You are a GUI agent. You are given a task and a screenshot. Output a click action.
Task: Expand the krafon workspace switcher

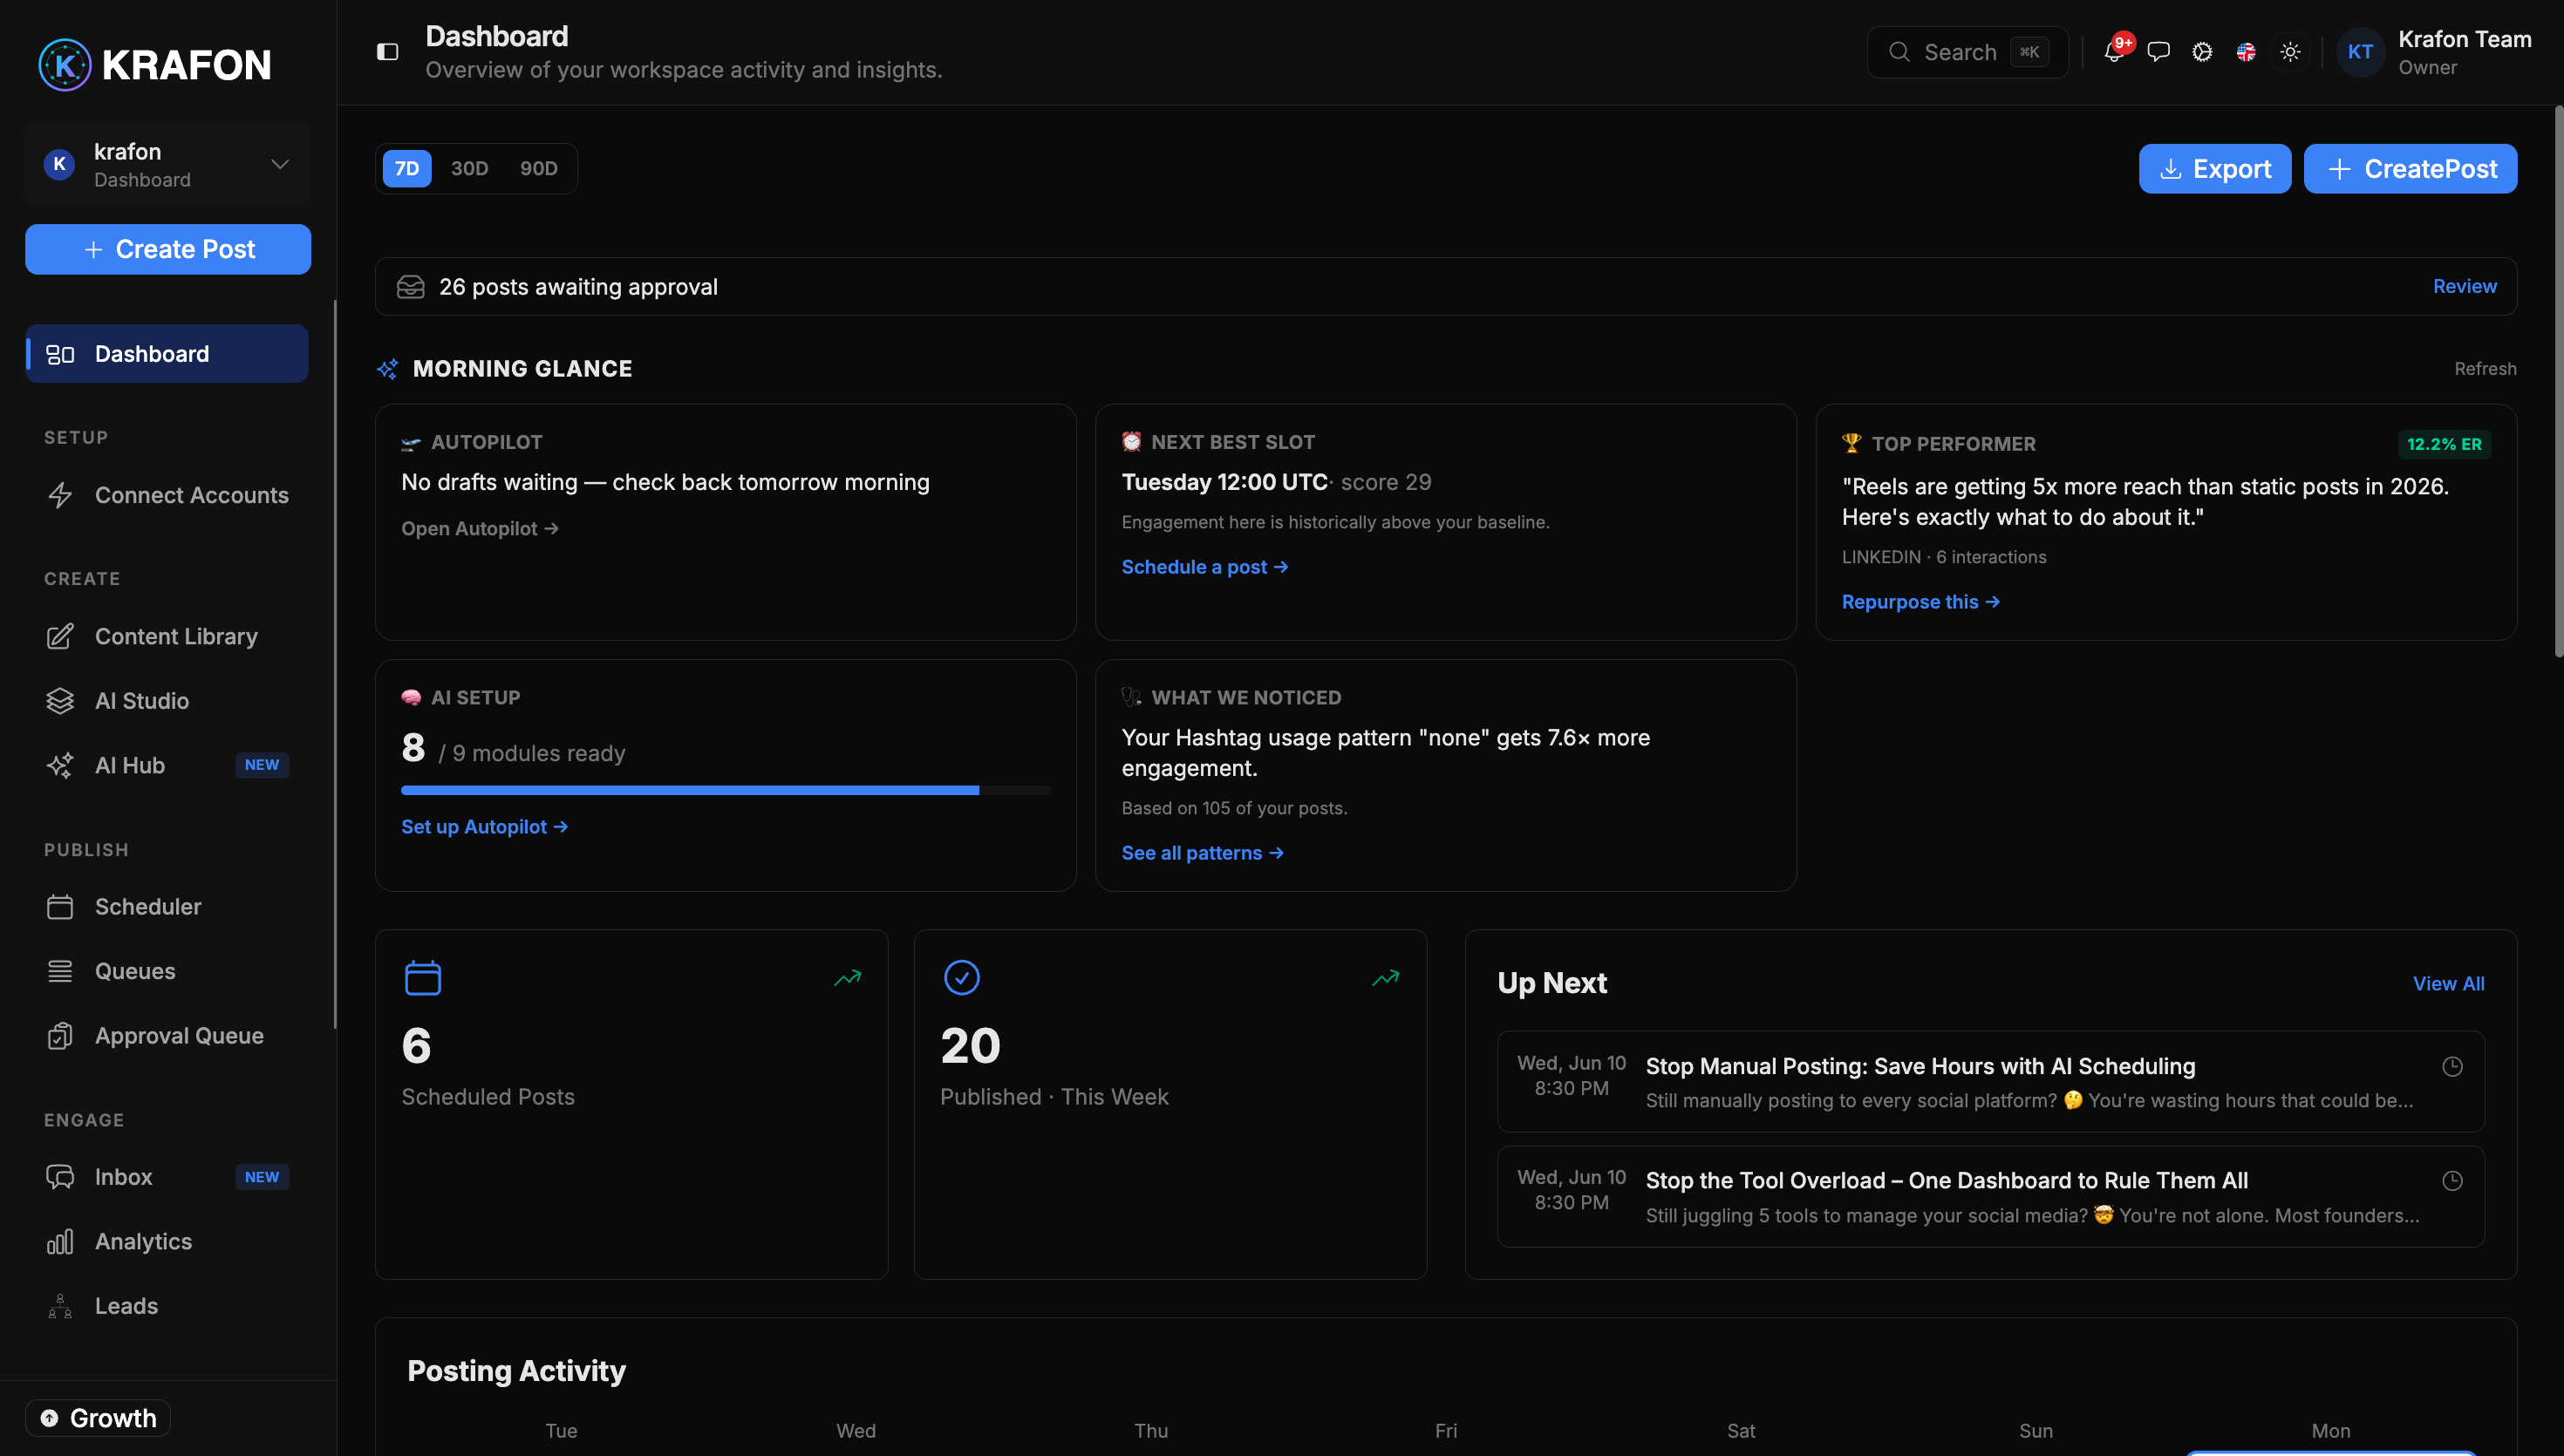pos(168,165)
